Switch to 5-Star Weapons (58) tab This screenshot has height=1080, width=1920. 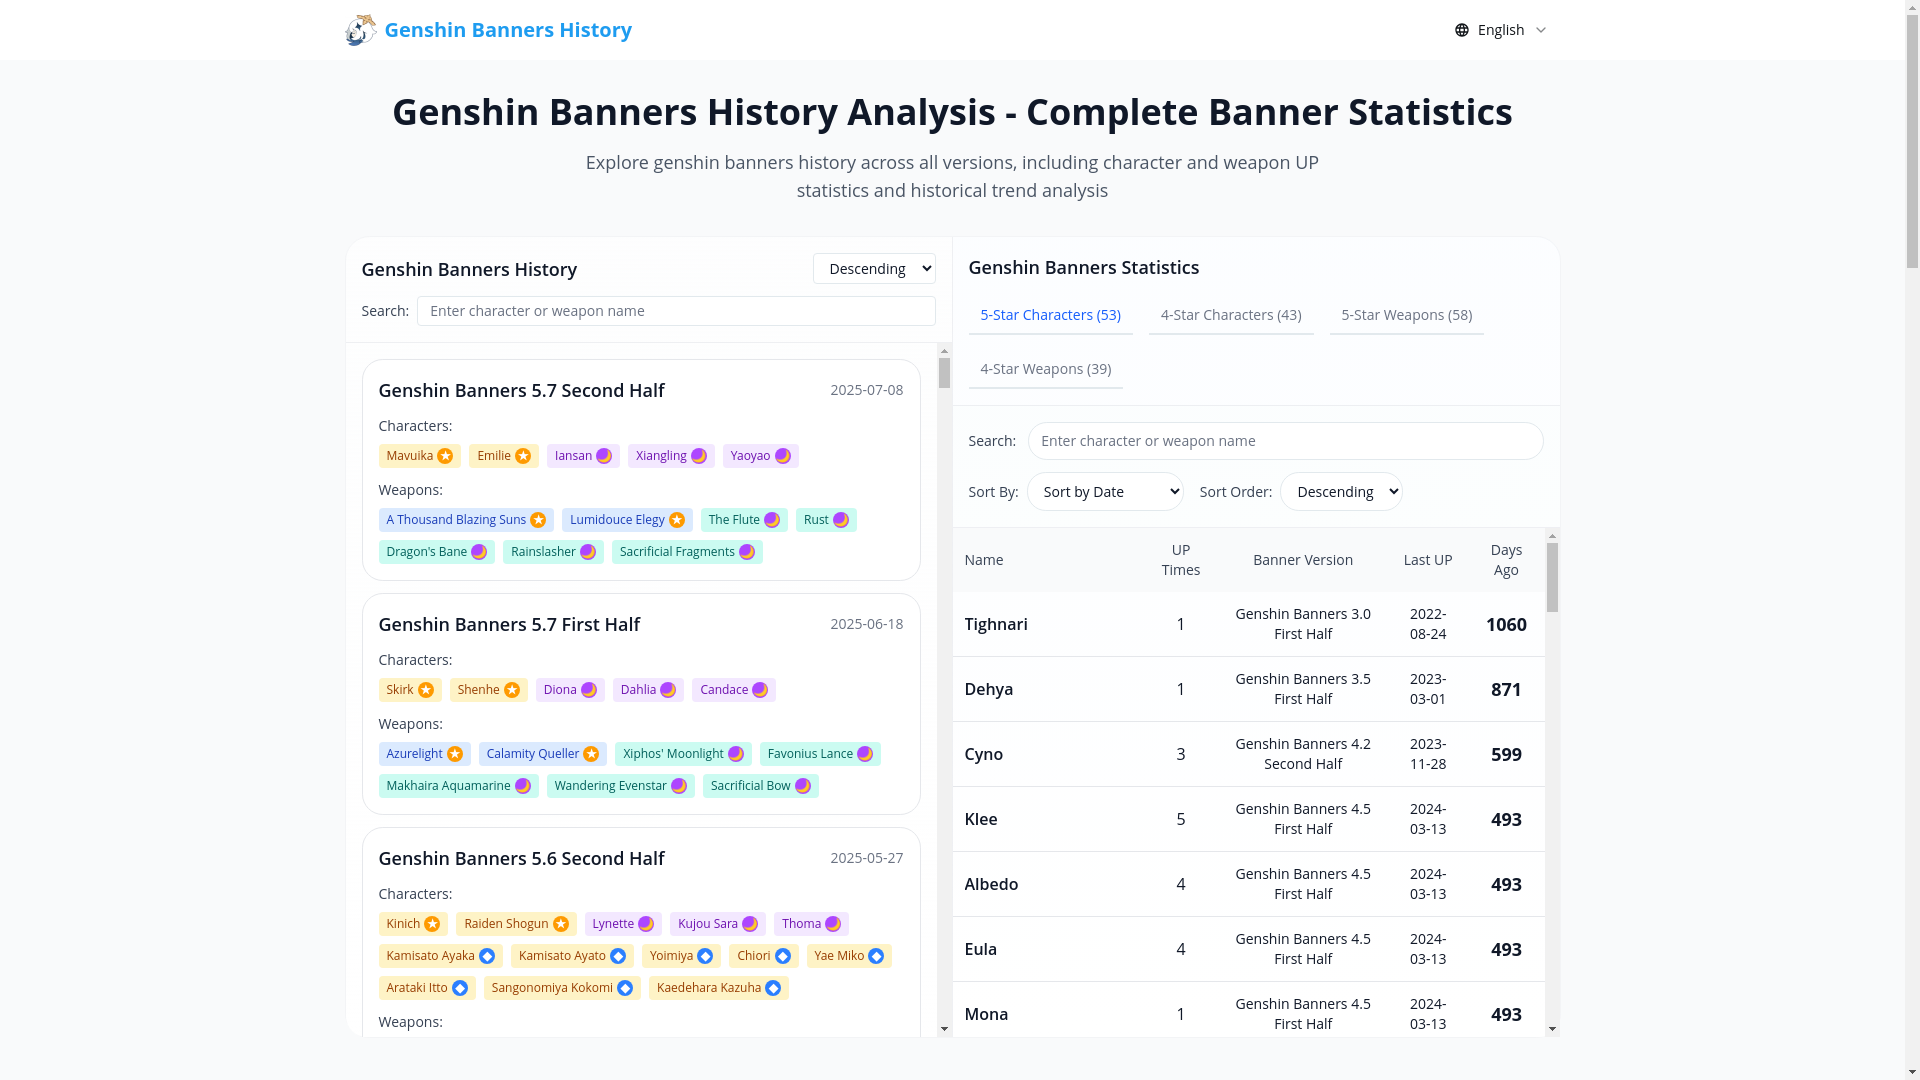[1406, 315]
